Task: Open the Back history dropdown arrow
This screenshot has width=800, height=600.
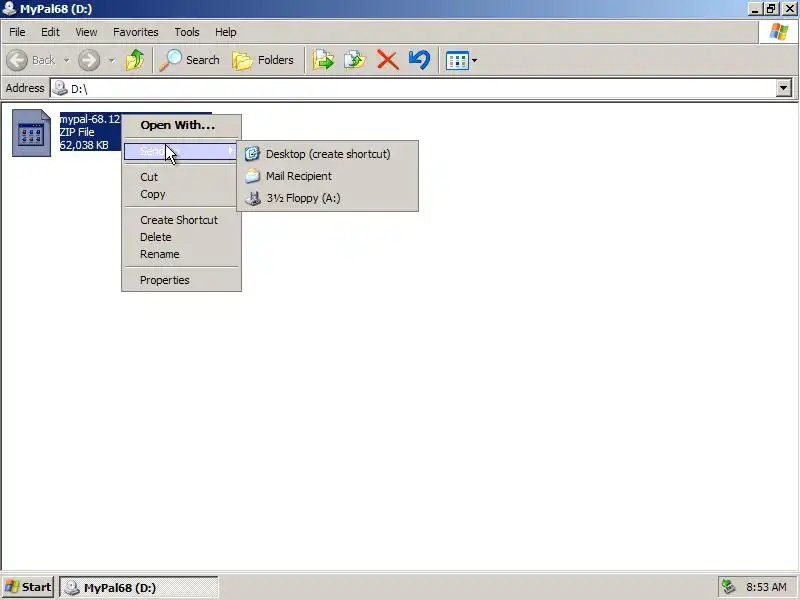Action: [x=66, y=60]
